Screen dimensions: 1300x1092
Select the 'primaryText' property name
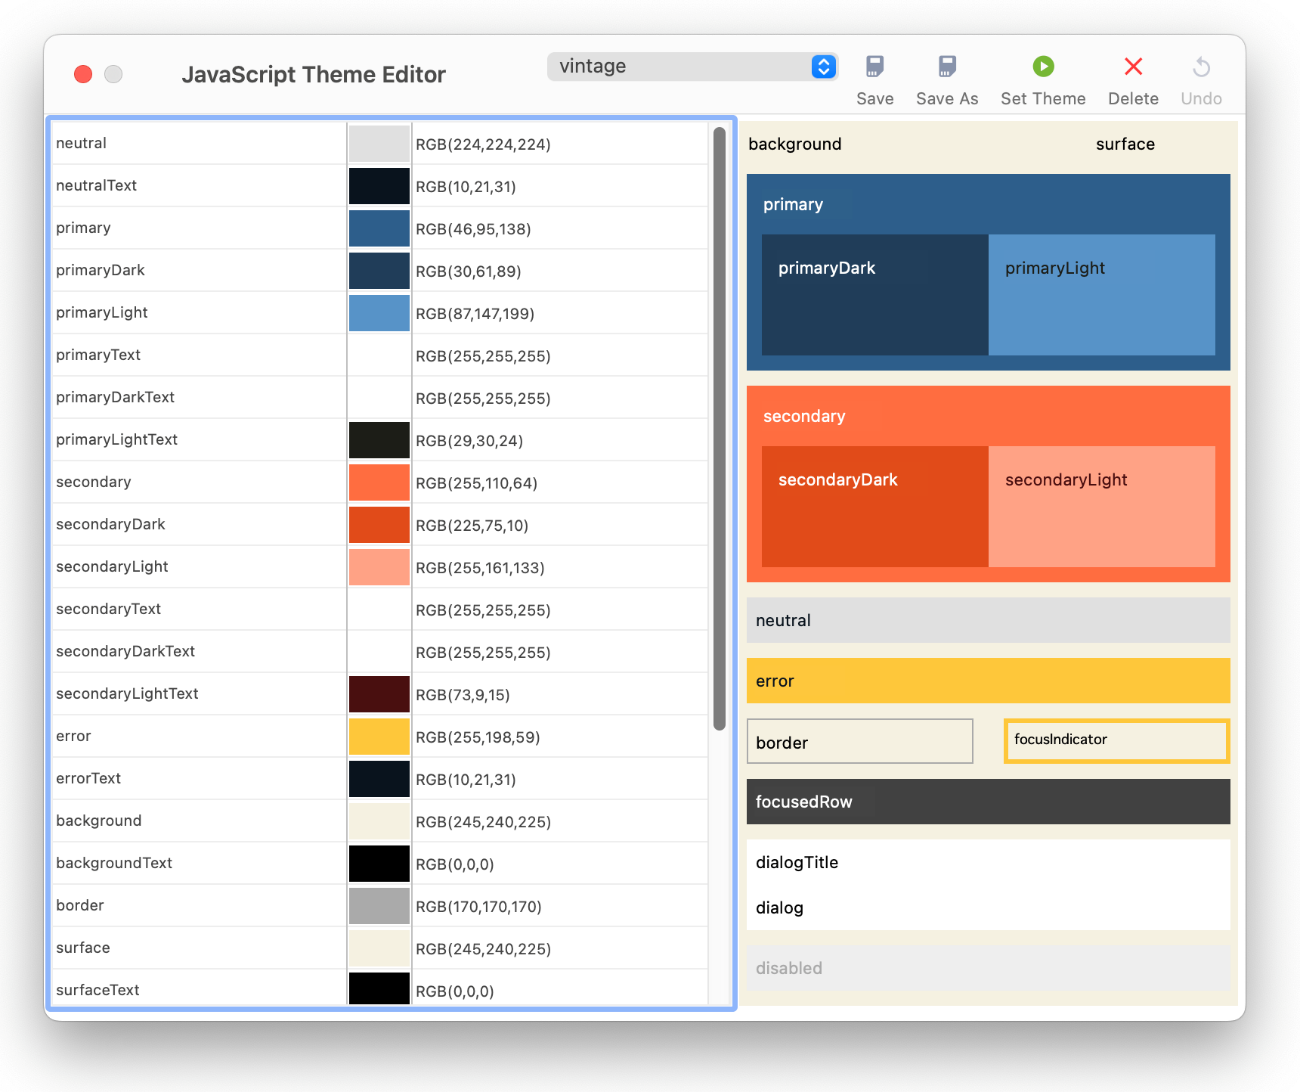pos(98,355)
